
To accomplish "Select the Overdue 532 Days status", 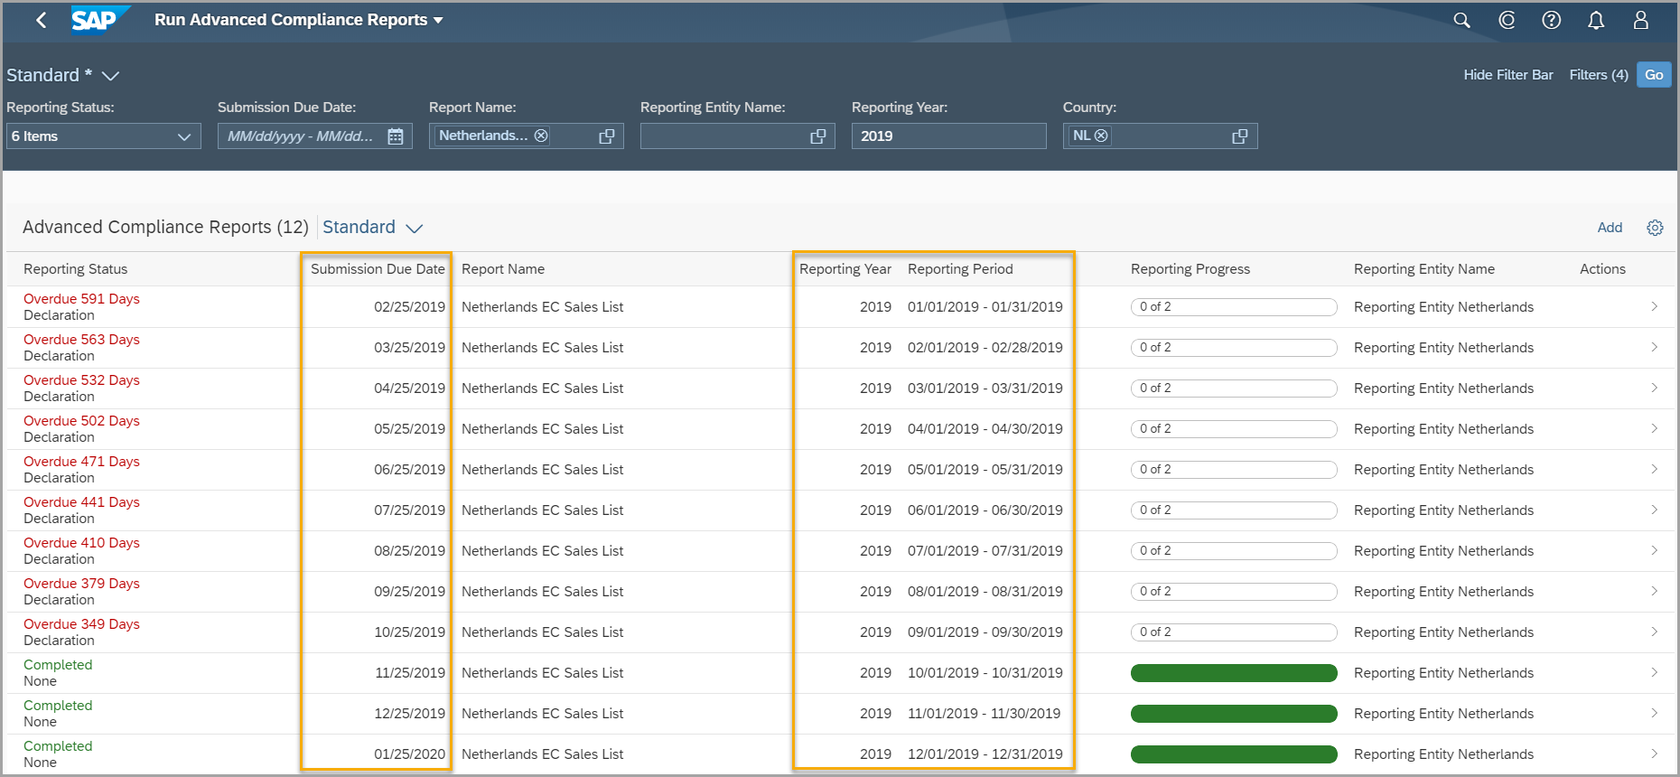I will [x=81, y=380].
